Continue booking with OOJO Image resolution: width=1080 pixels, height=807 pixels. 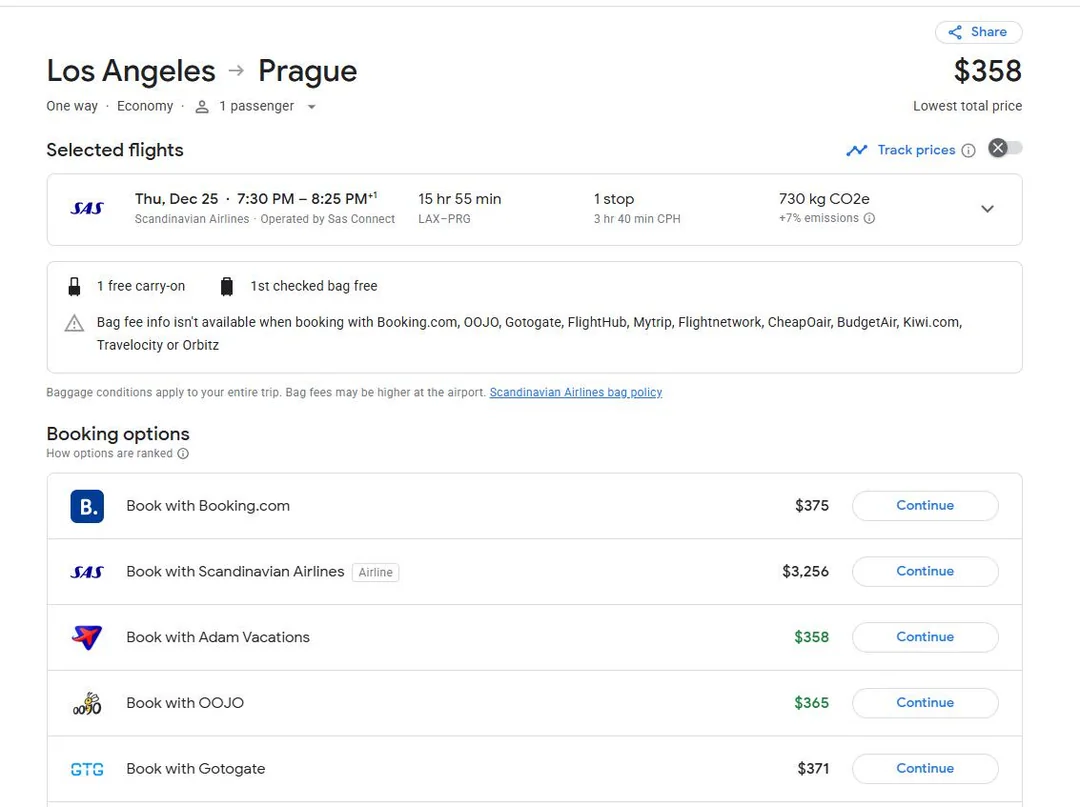click(924, 703)
